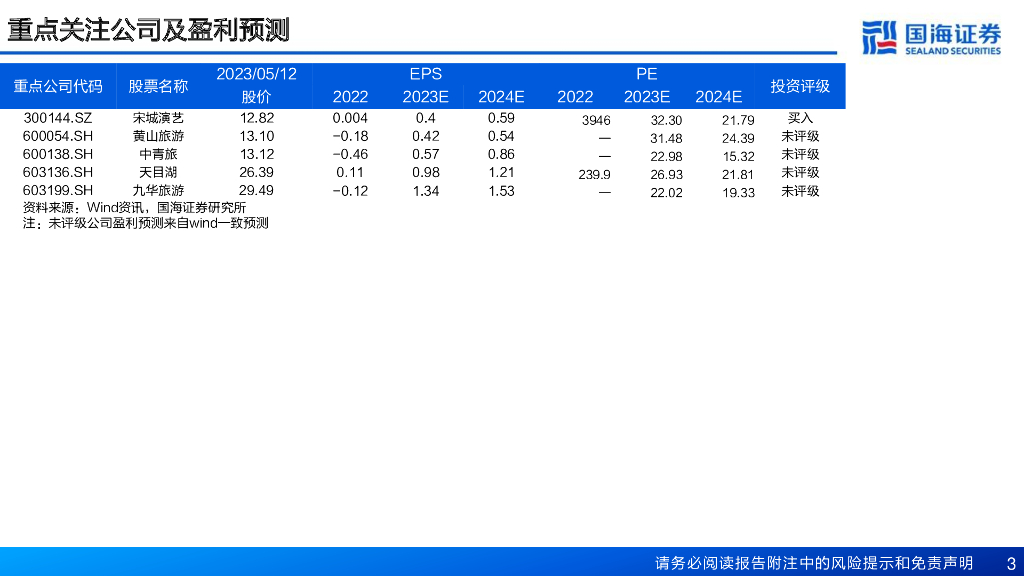Click EPS value 0.11
This screenshot has width=1024, height=576.
(x=350, y=172)
